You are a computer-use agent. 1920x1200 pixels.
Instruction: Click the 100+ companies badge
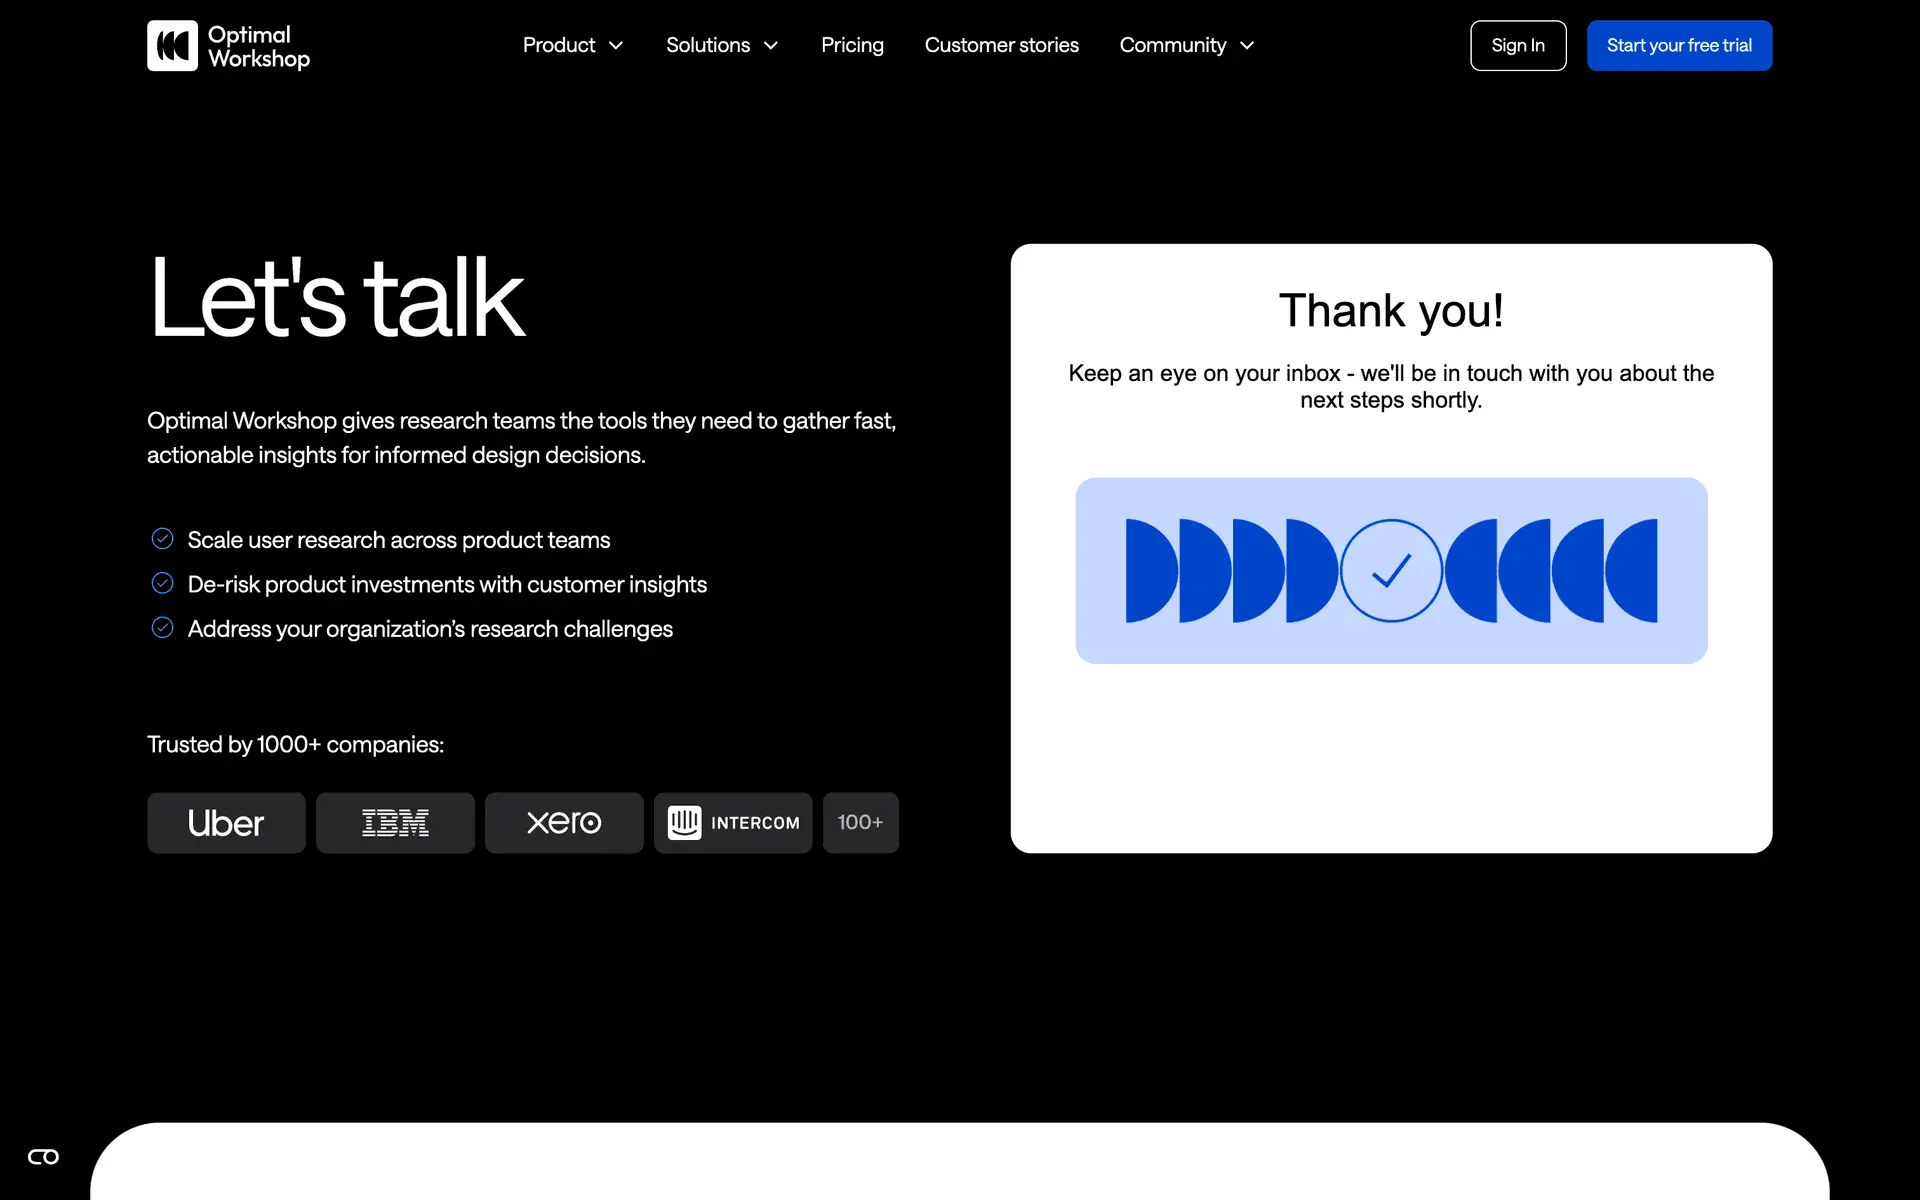click(860, 823)
